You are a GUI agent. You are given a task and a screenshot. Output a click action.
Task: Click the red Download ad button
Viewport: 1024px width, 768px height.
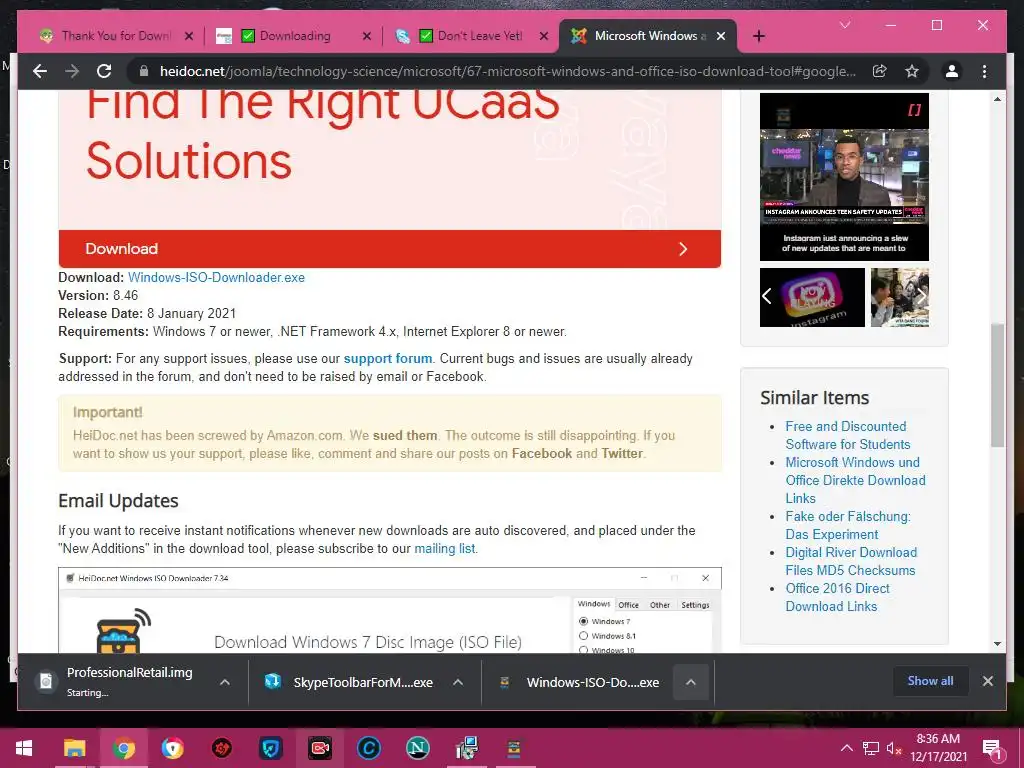(x=389, y=249)
